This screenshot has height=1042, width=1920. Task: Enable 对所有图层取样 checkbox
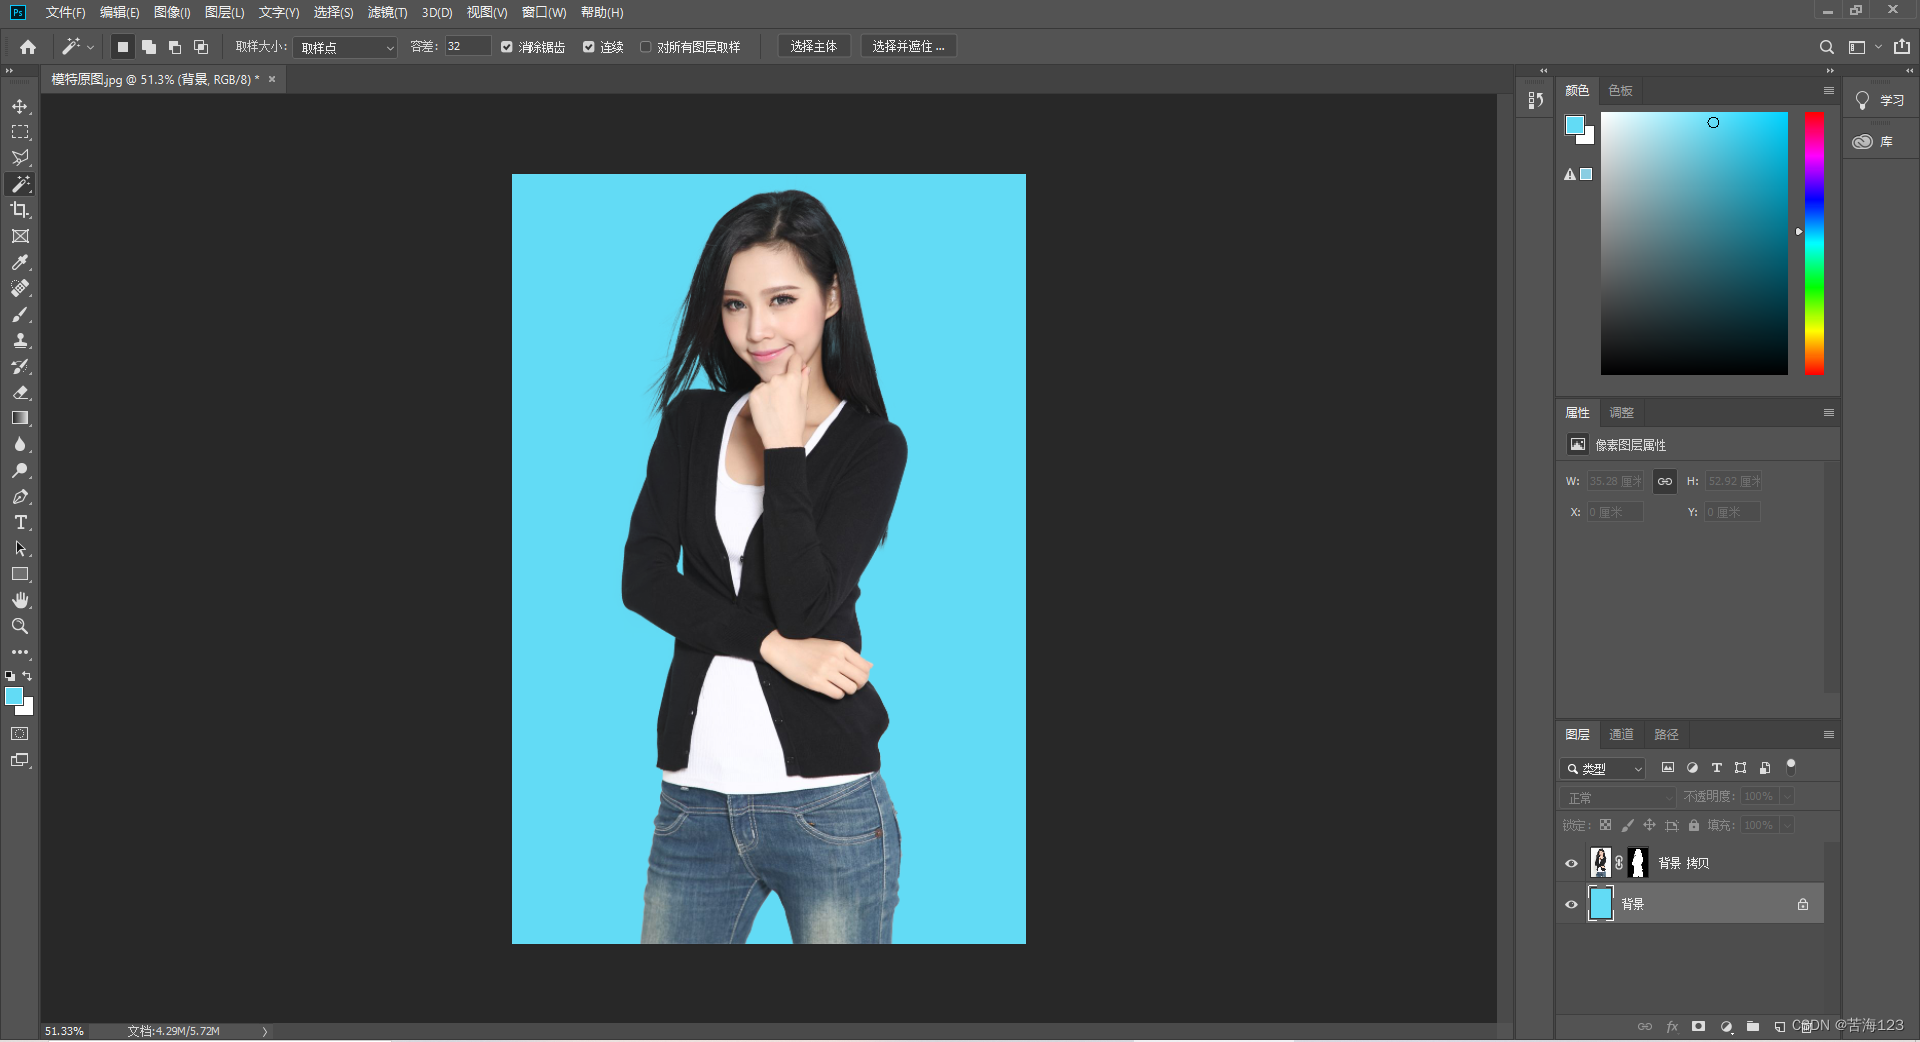[x=646, y=47]
